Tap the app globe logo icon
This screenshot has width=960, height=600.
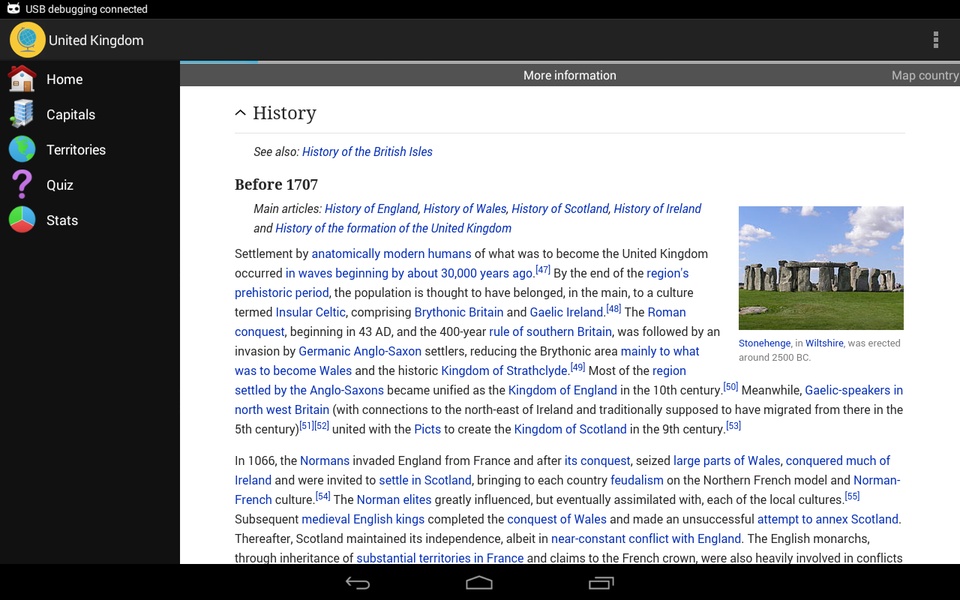[27, 40]
